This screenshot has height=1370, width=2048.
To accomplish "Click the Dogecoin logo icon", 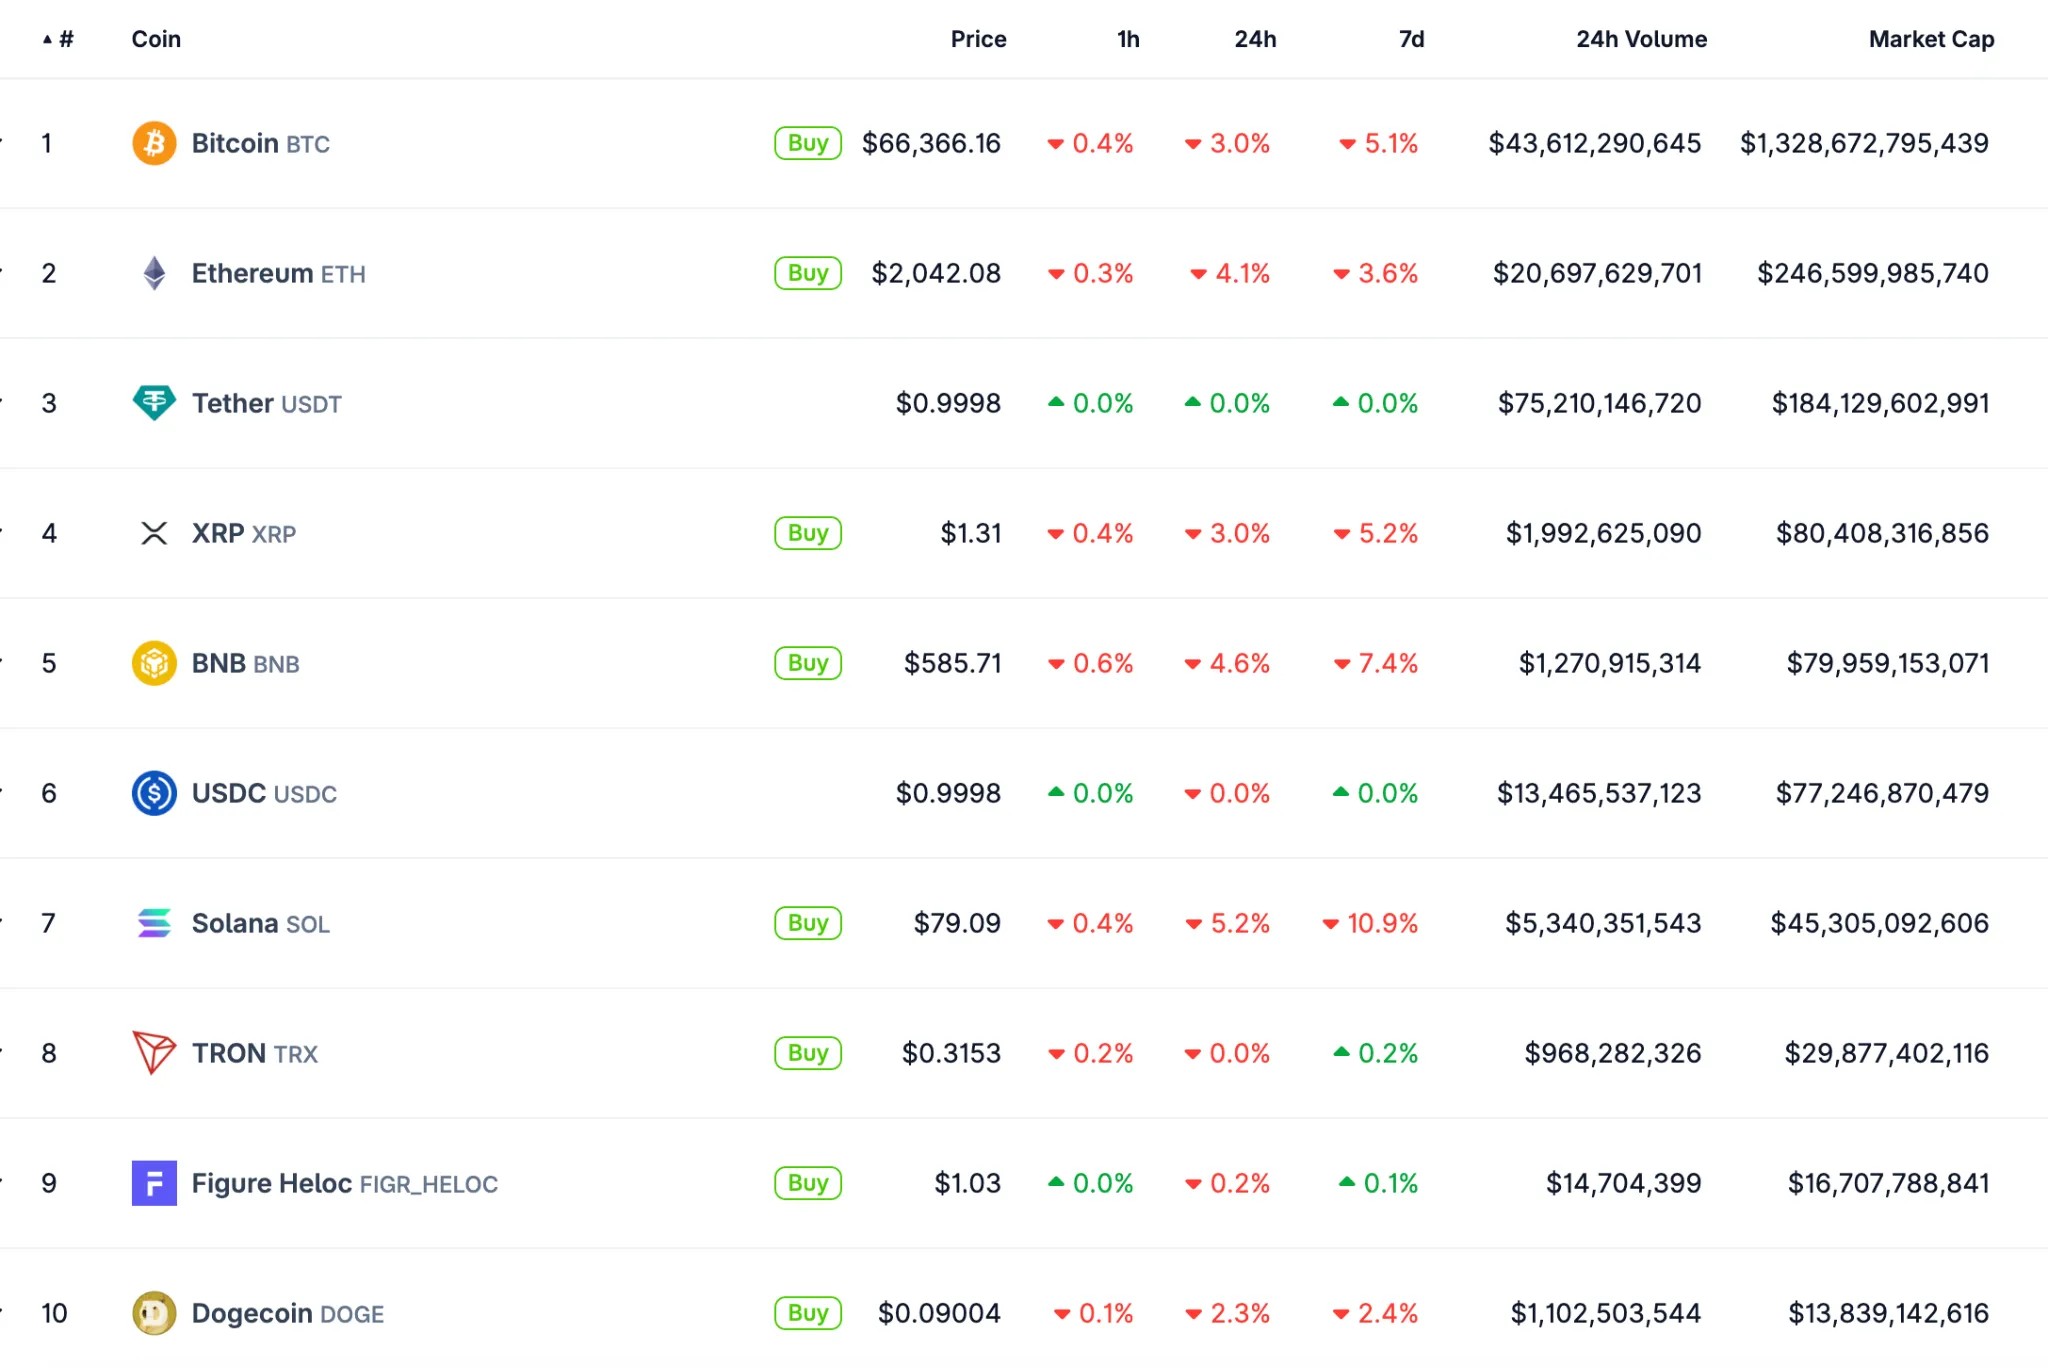I will click(x=154, y=1313).
